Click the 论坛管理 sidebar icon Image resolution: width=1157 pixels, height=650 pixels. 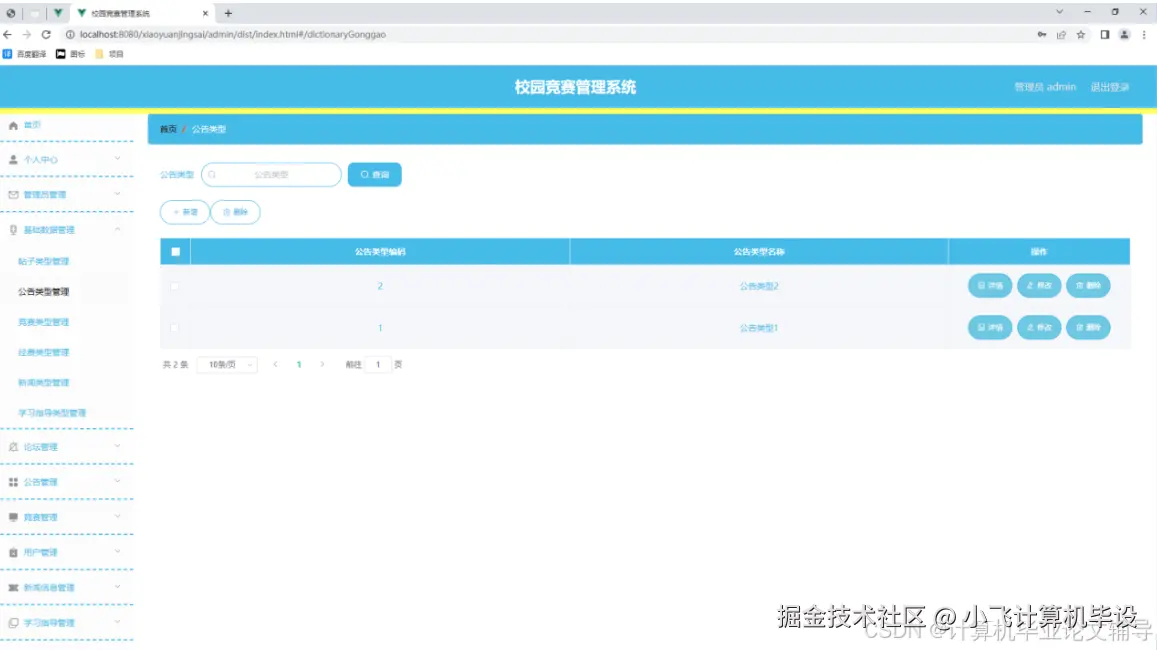[14, 446]
